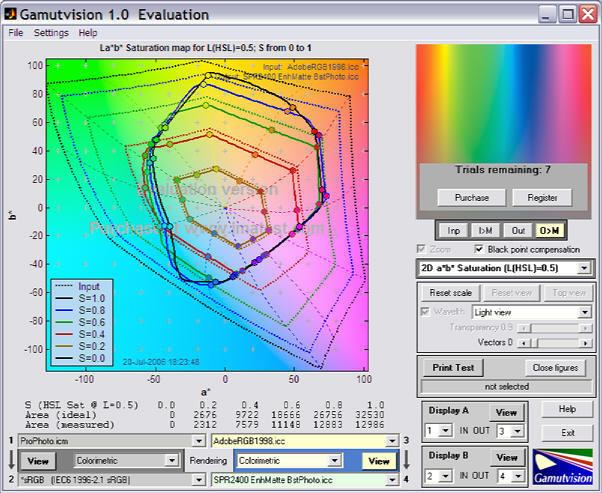The image size is (602, 493).
Task: Open the AdobeRGB1998.icc profile dropdown
Action: [305, 441]
